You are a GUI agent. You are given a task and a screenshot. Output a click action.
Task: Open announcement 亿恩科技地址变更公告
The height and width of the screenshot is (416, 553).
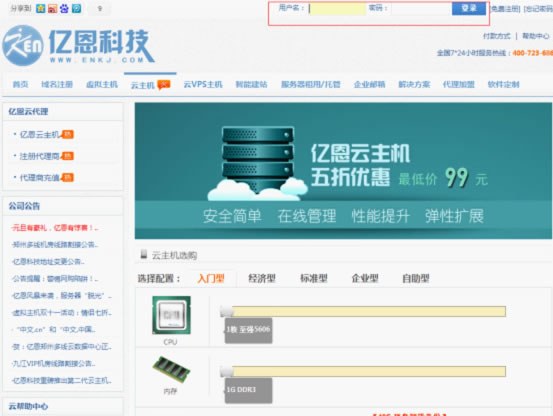coord(48,262)
